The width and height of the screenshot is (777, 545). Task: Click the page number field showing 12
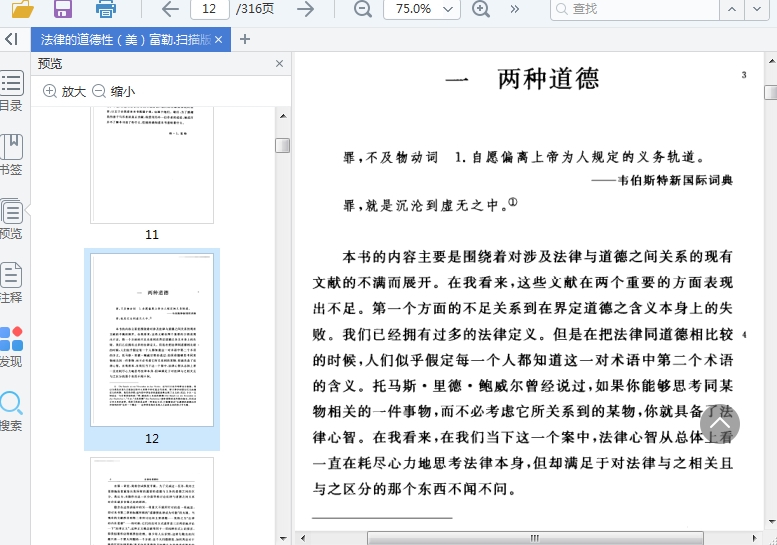[210, 9]
